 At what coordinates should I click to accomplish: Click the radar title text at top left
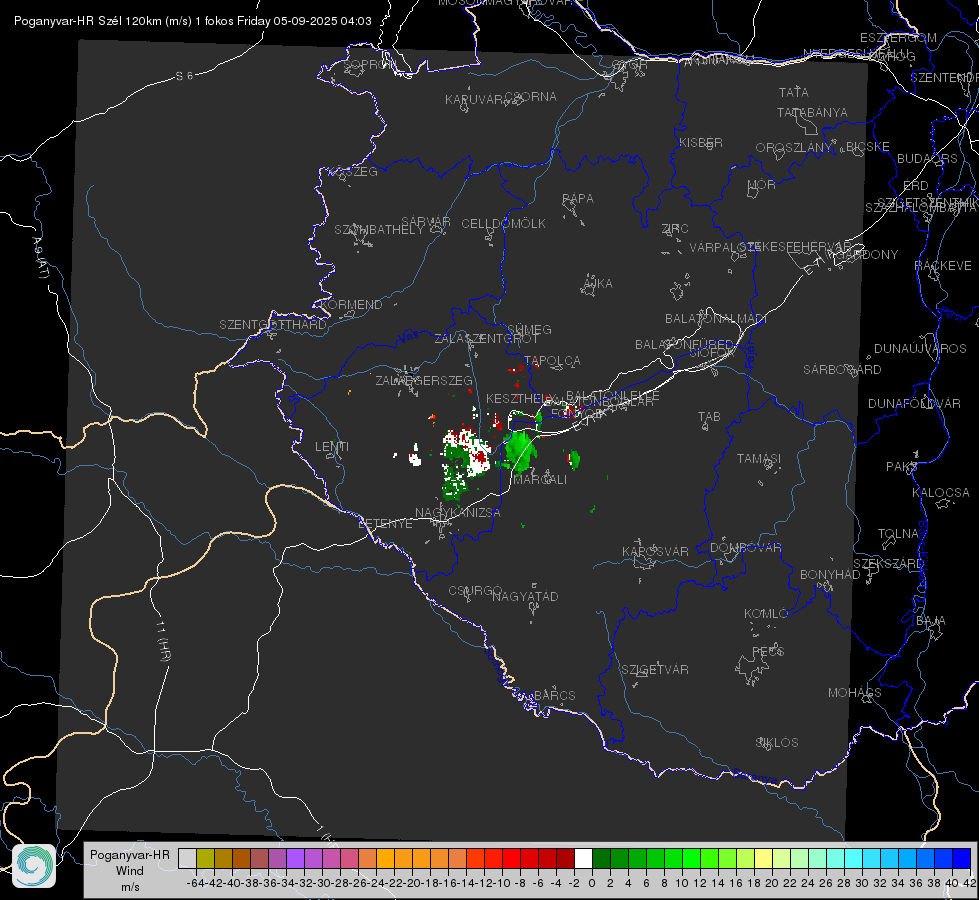[x=192, y=21]
